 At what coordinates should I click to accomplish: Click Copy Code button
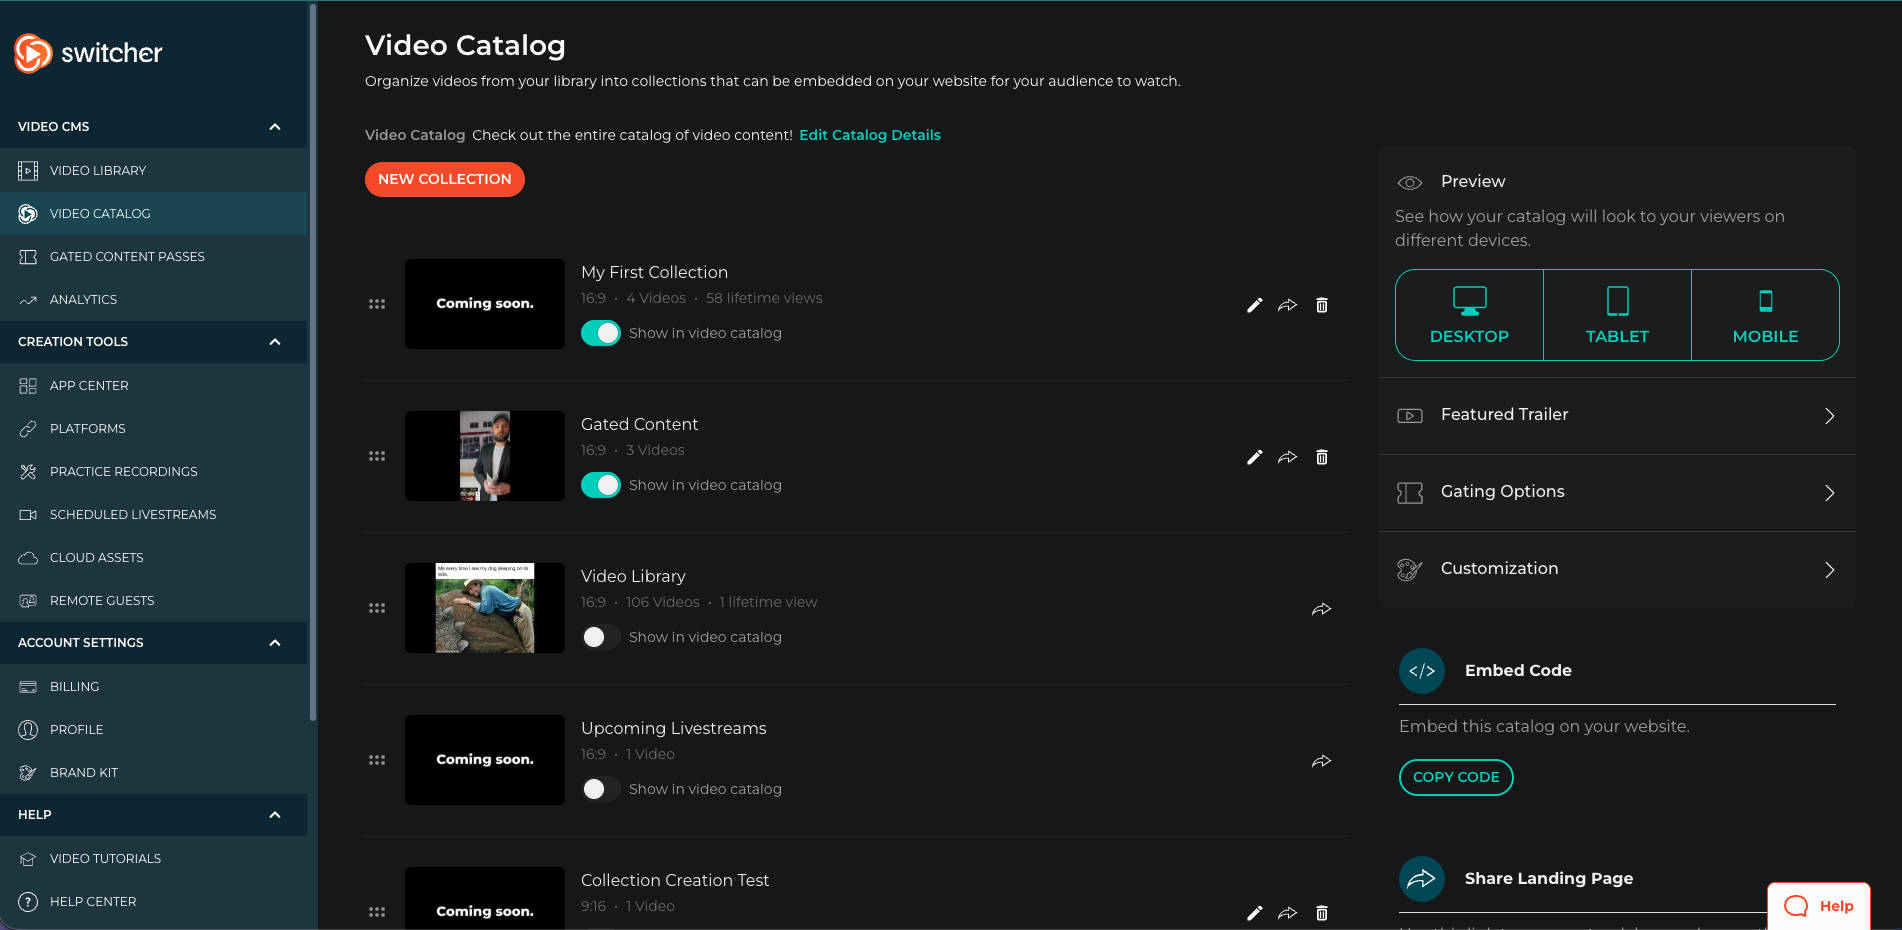click(x=1456, y=778)
